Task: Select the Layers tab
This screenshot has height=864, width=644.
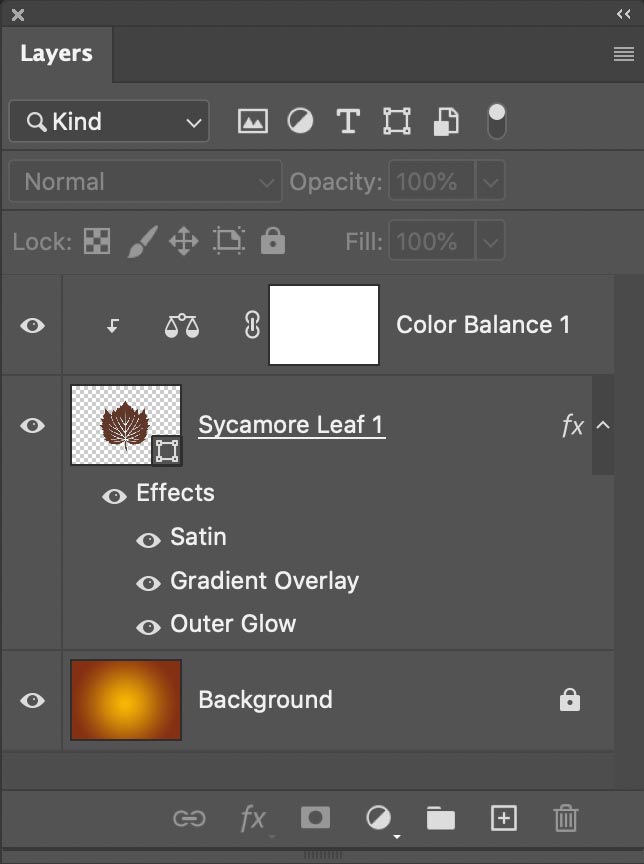Action: point(56,54)
